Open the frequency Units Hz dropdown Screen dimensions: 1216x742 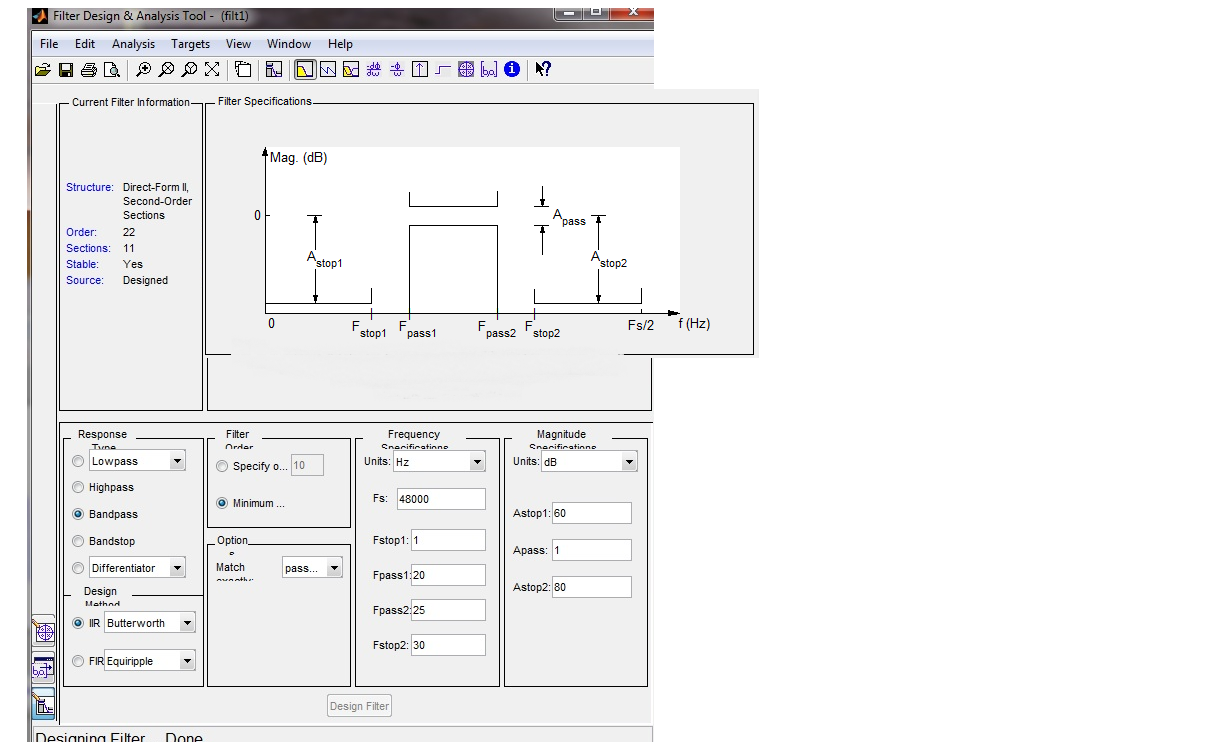(477, 462)
